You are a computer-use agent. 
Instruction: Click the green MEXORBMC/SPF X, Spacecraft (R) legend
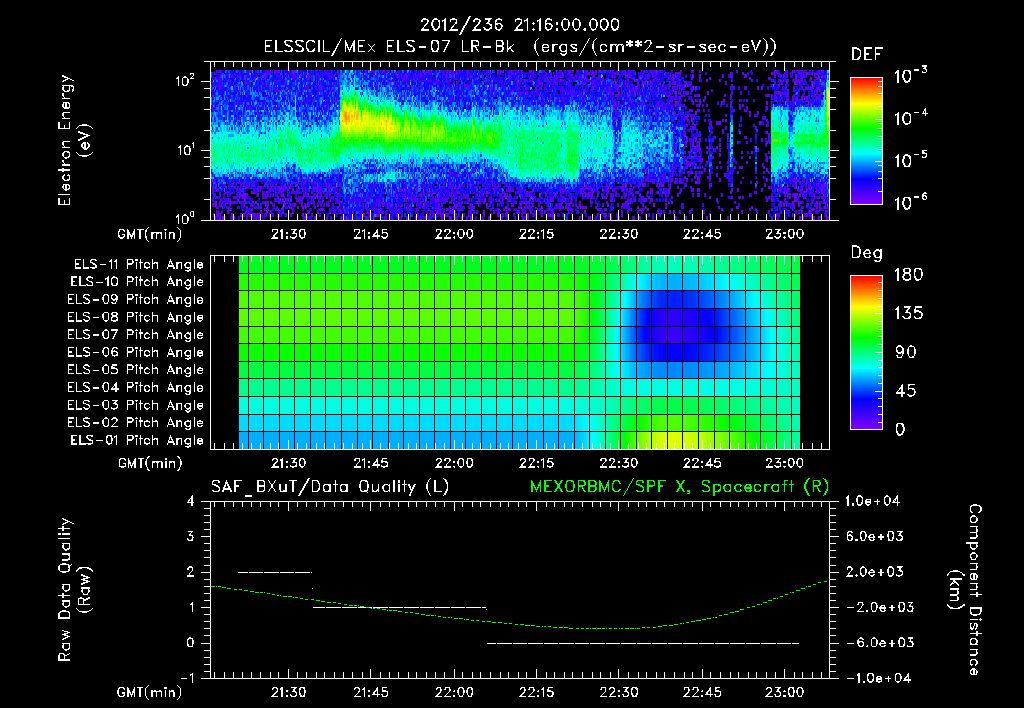679,487
